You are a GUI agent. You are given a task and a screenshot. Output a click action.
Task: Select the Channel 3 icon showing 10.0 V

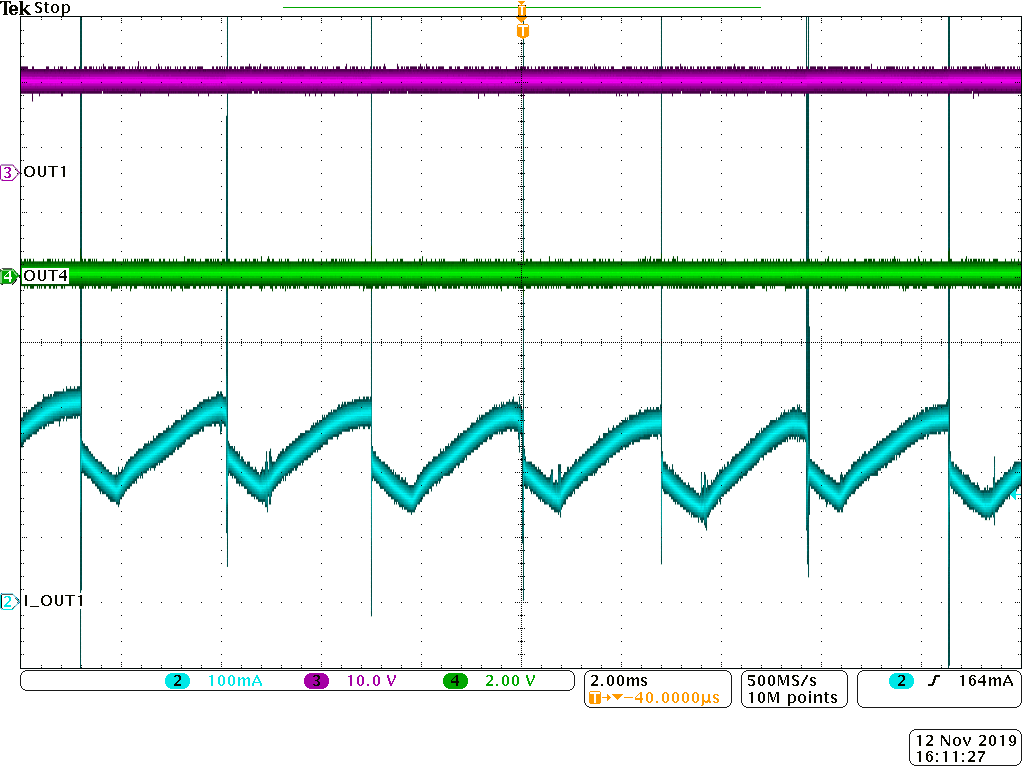[315, 679]
